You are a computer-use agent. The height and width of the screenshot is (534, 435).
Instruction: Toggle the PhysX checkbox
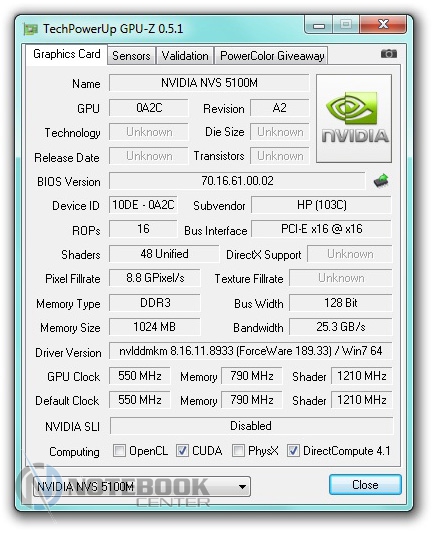(x=238, y=451)
